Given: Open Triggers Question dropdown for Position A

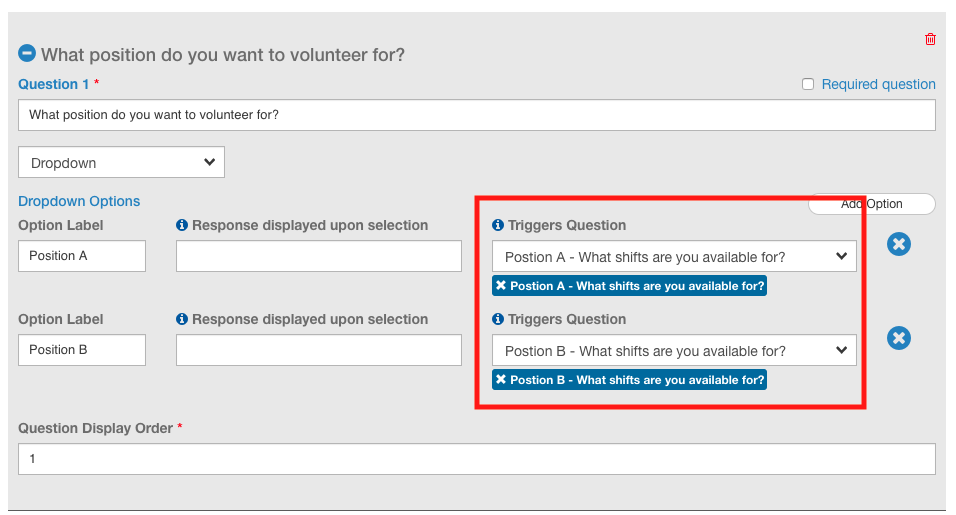Looking at the screenshot, I should click(x=674, y=257).
